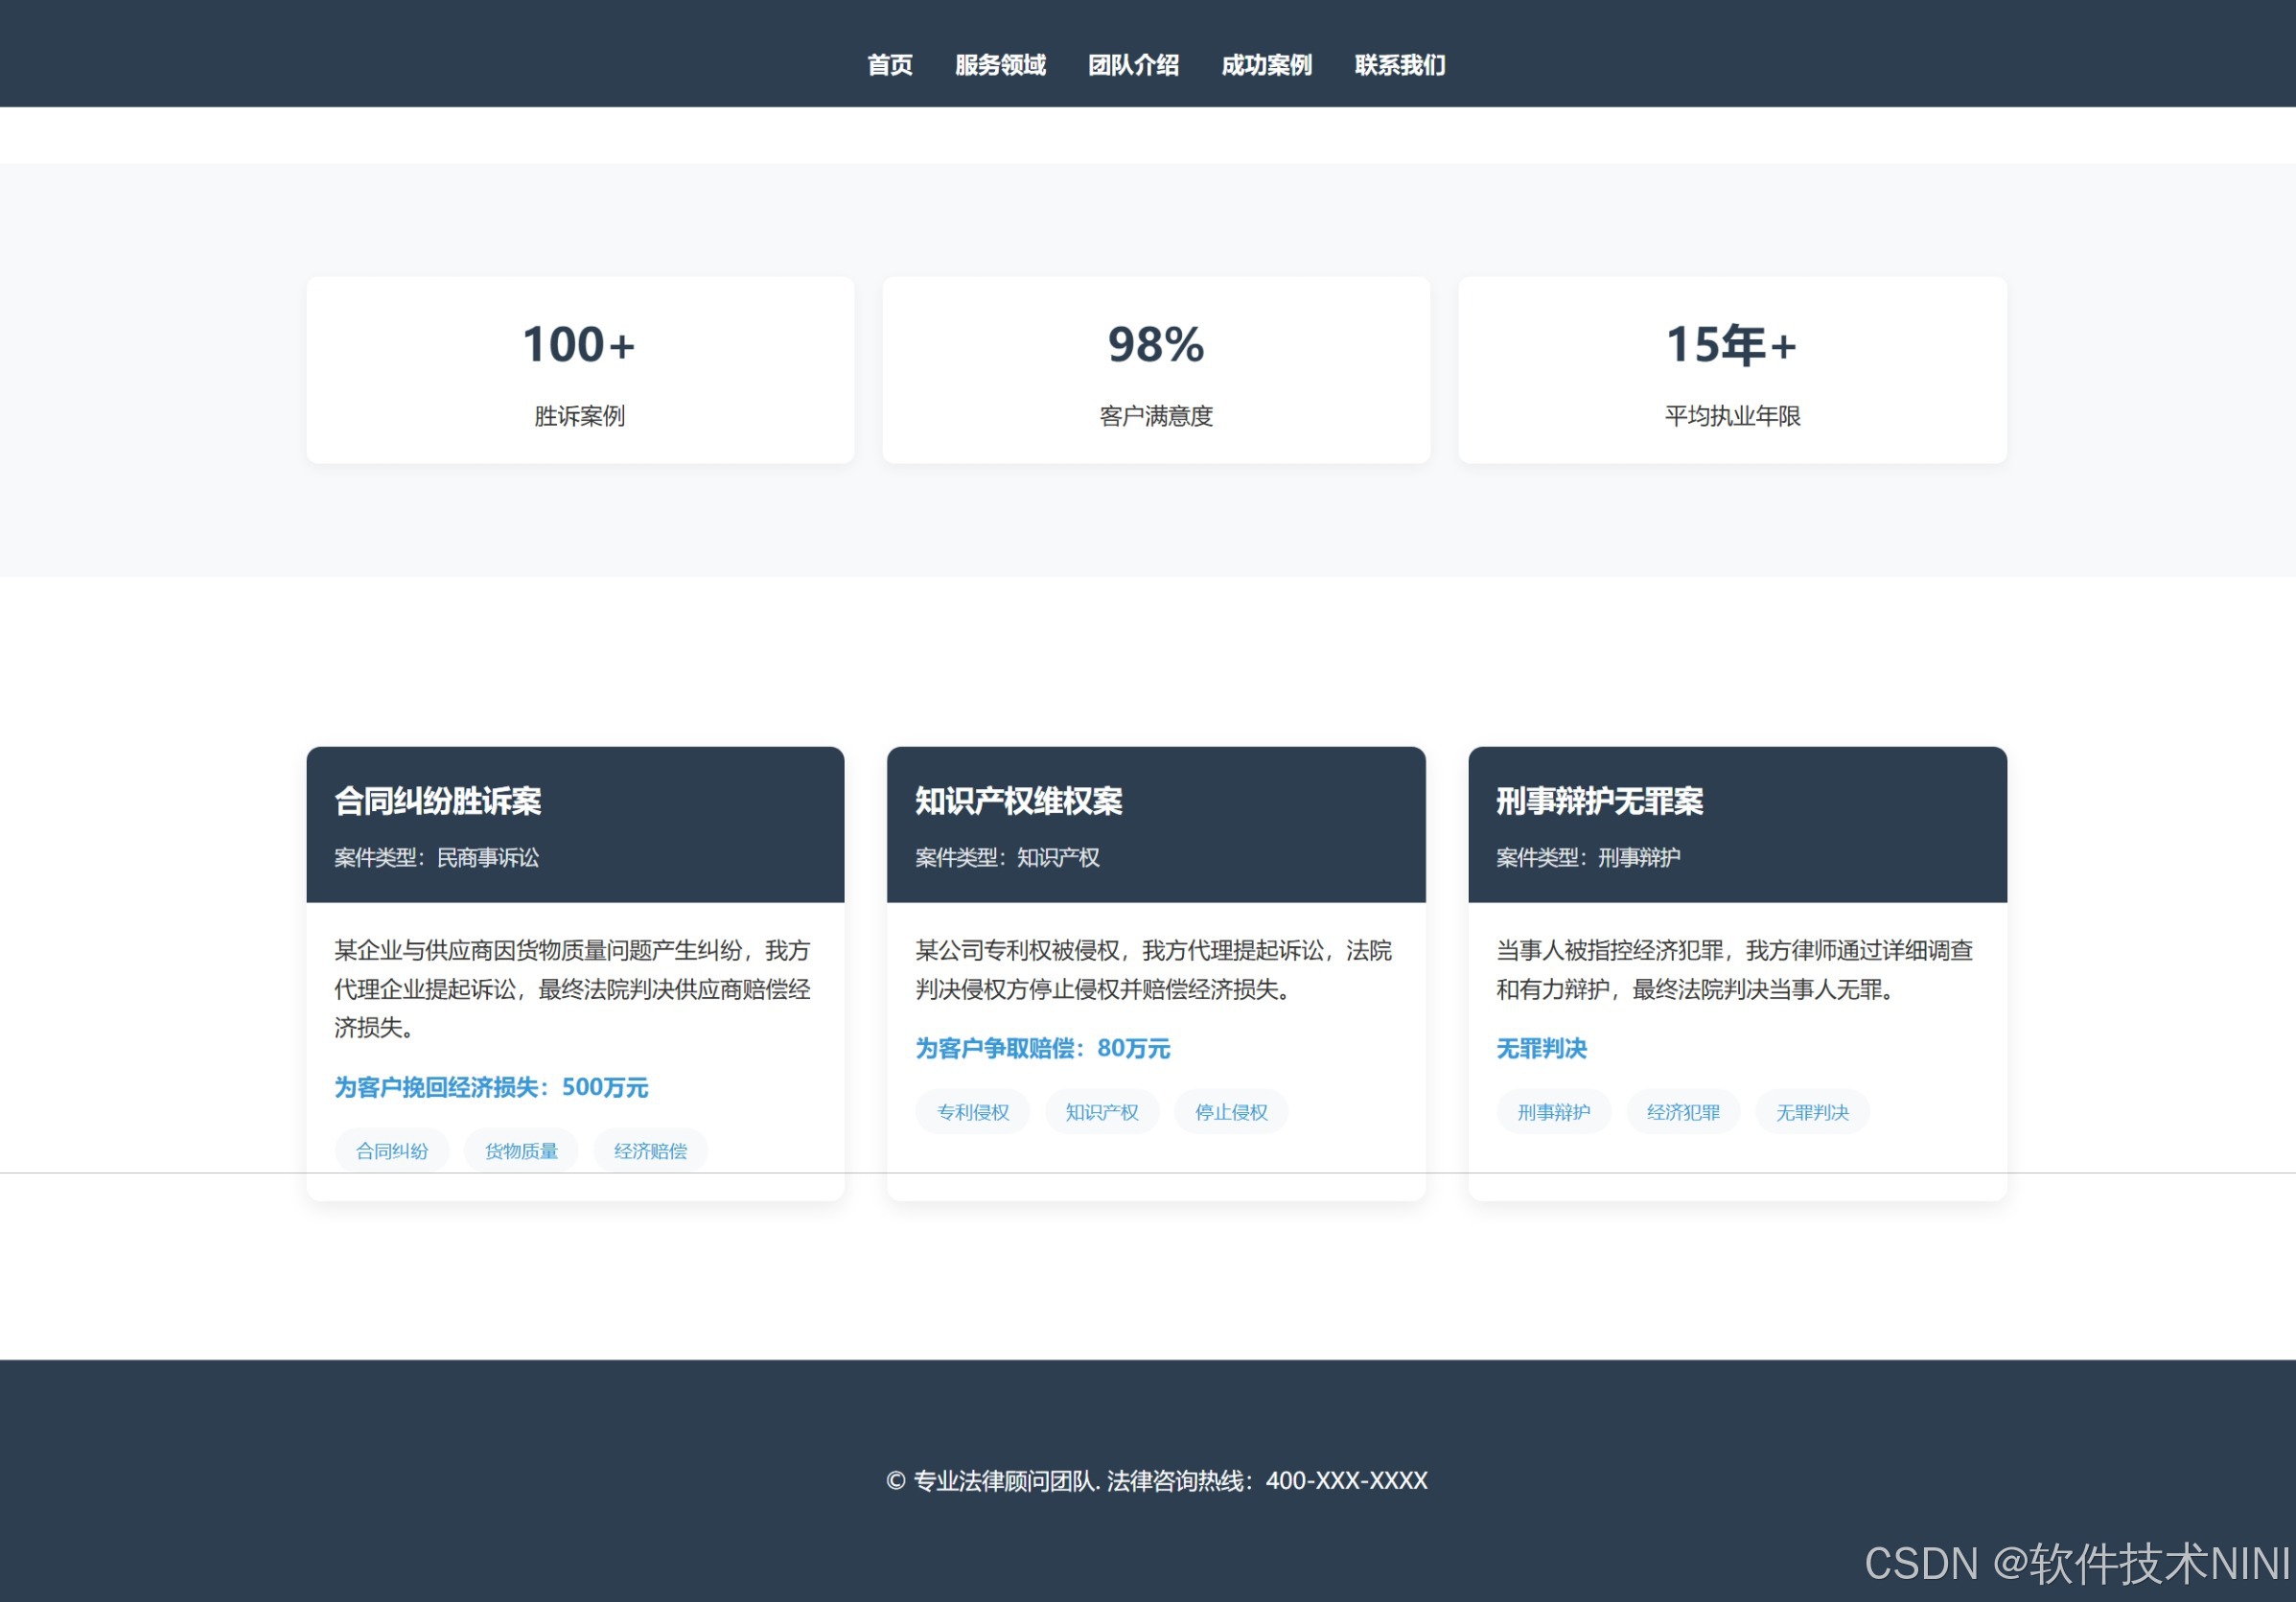Open 成功案例 navigation item
The image size is (2296, 1602).
pos(1266,65)
